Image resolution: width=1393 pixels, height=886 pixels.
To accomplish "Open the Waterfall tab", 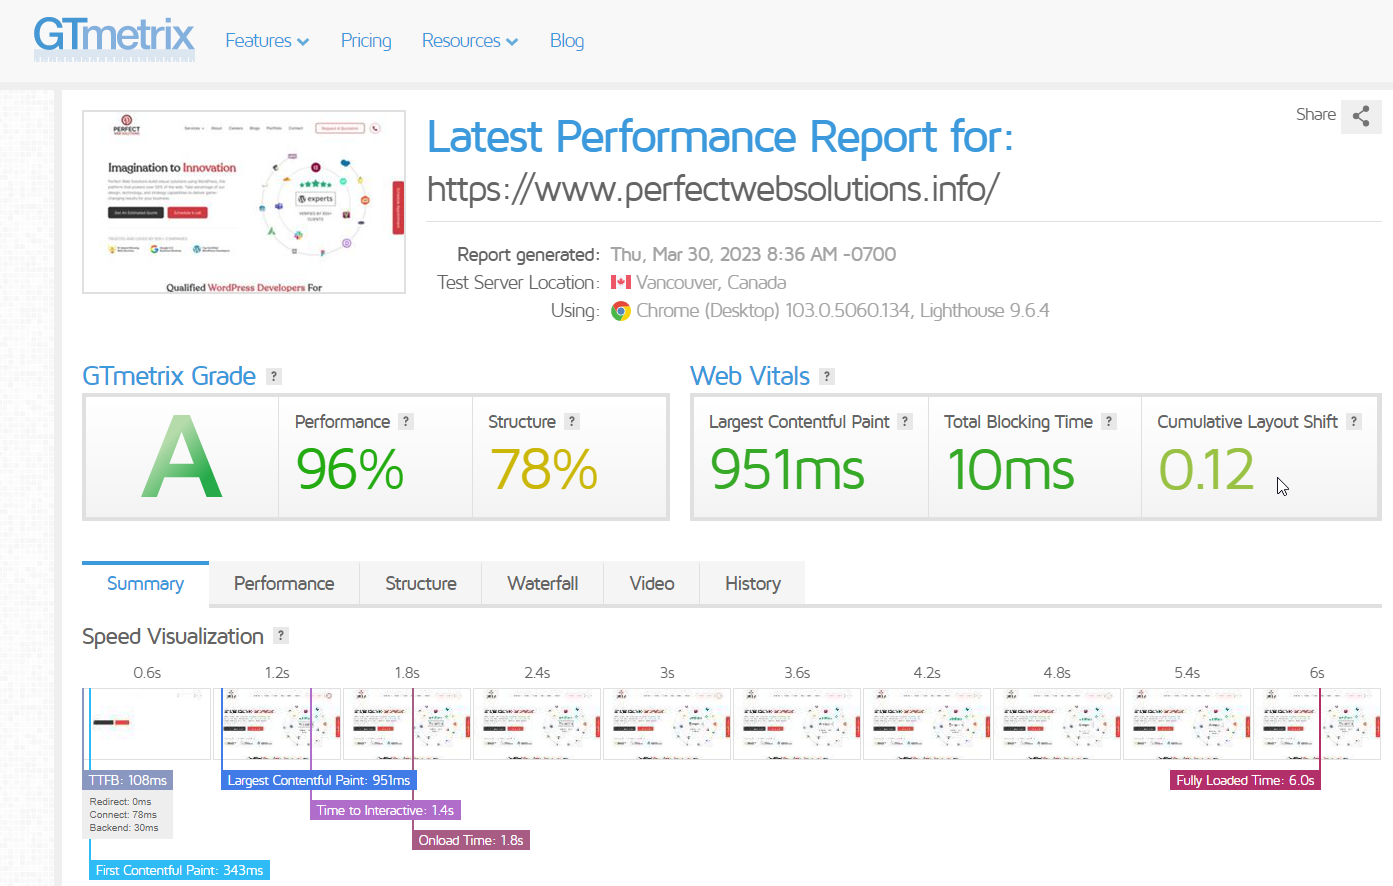I will (543, 584).
